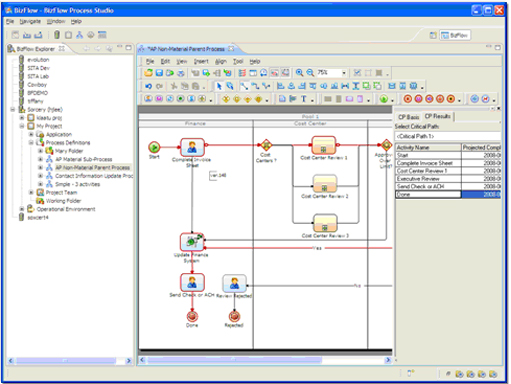Click the Zoom Out magnifier icon
The height and width of the screenshot is (384, 511).
pyautogui.click(x=310, y=73)
